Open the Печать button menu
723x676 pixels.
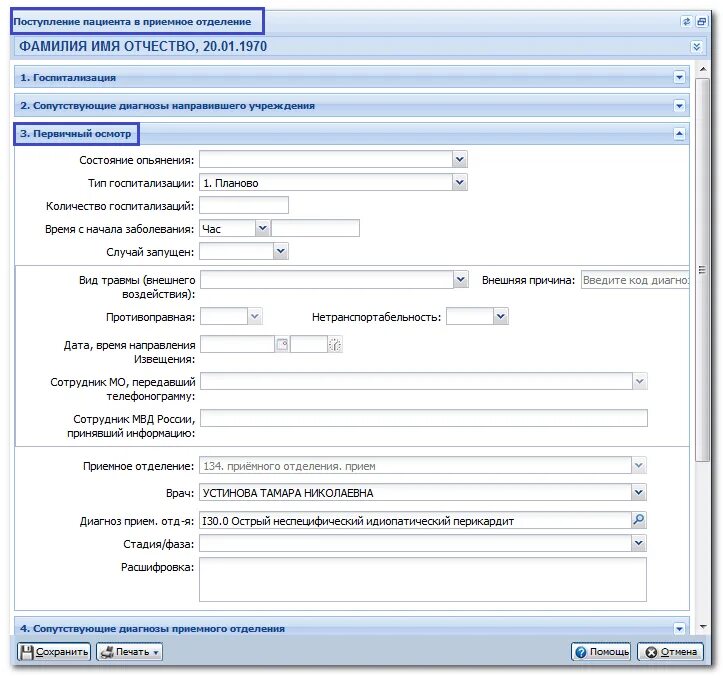[129, 652]
